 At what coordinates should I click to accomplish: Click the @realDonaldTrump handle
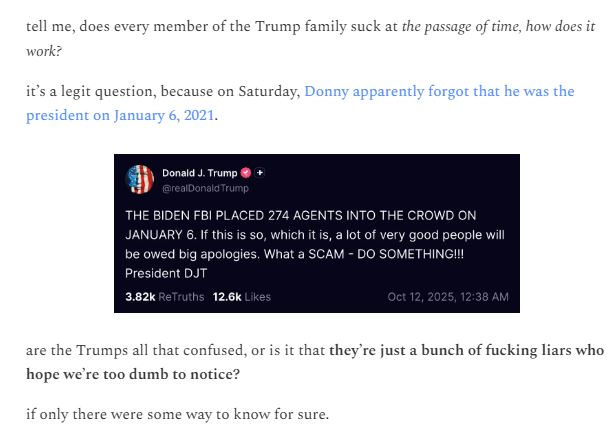(x=205, y=188)
